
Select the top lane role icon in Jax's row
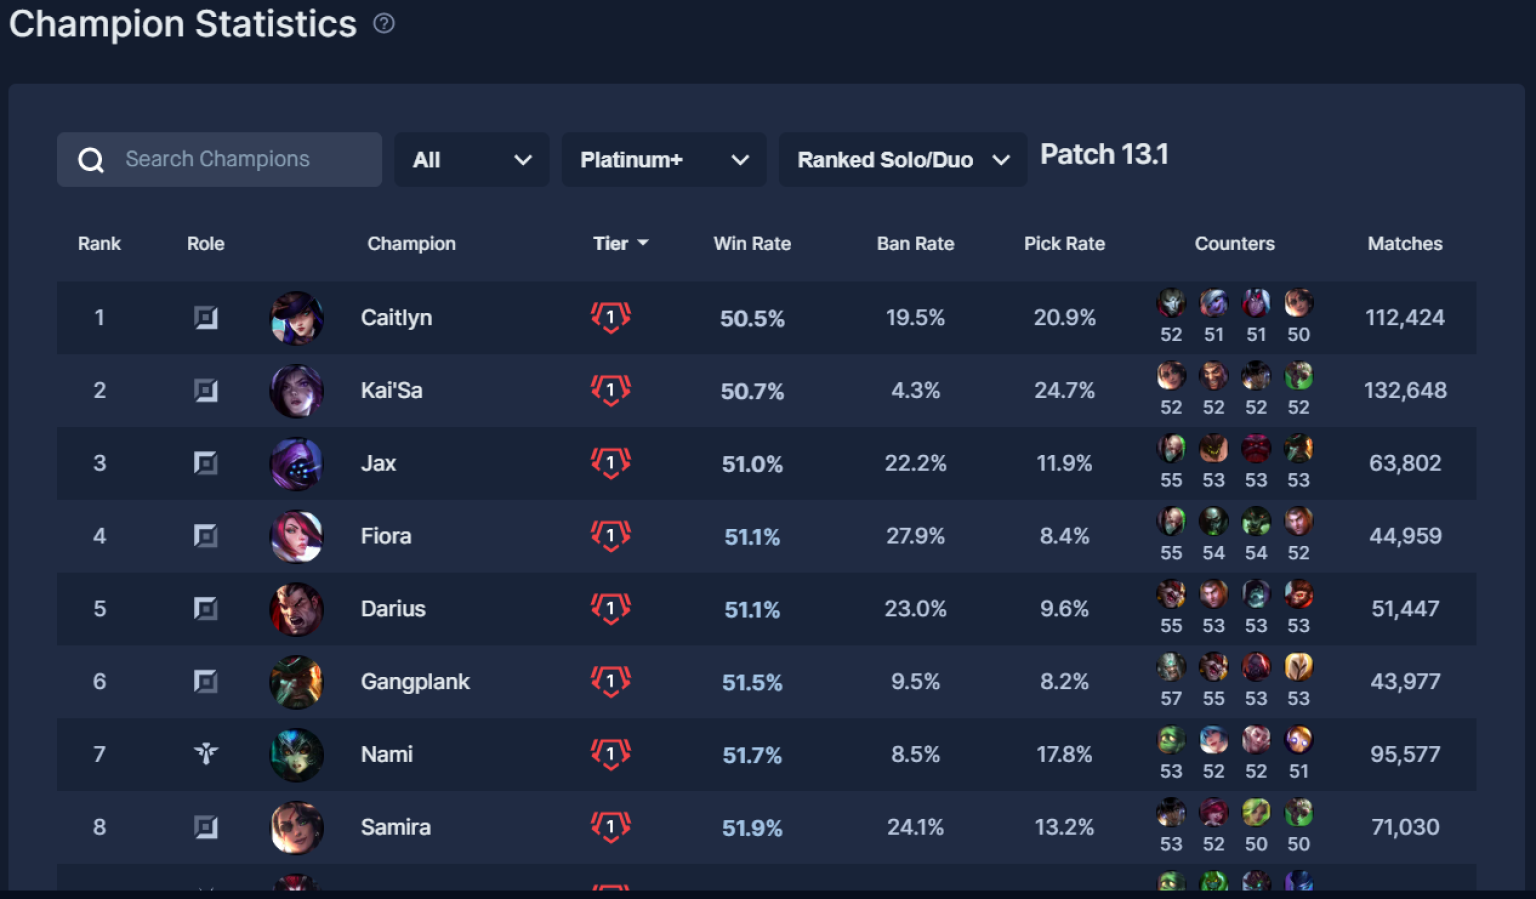206,463
